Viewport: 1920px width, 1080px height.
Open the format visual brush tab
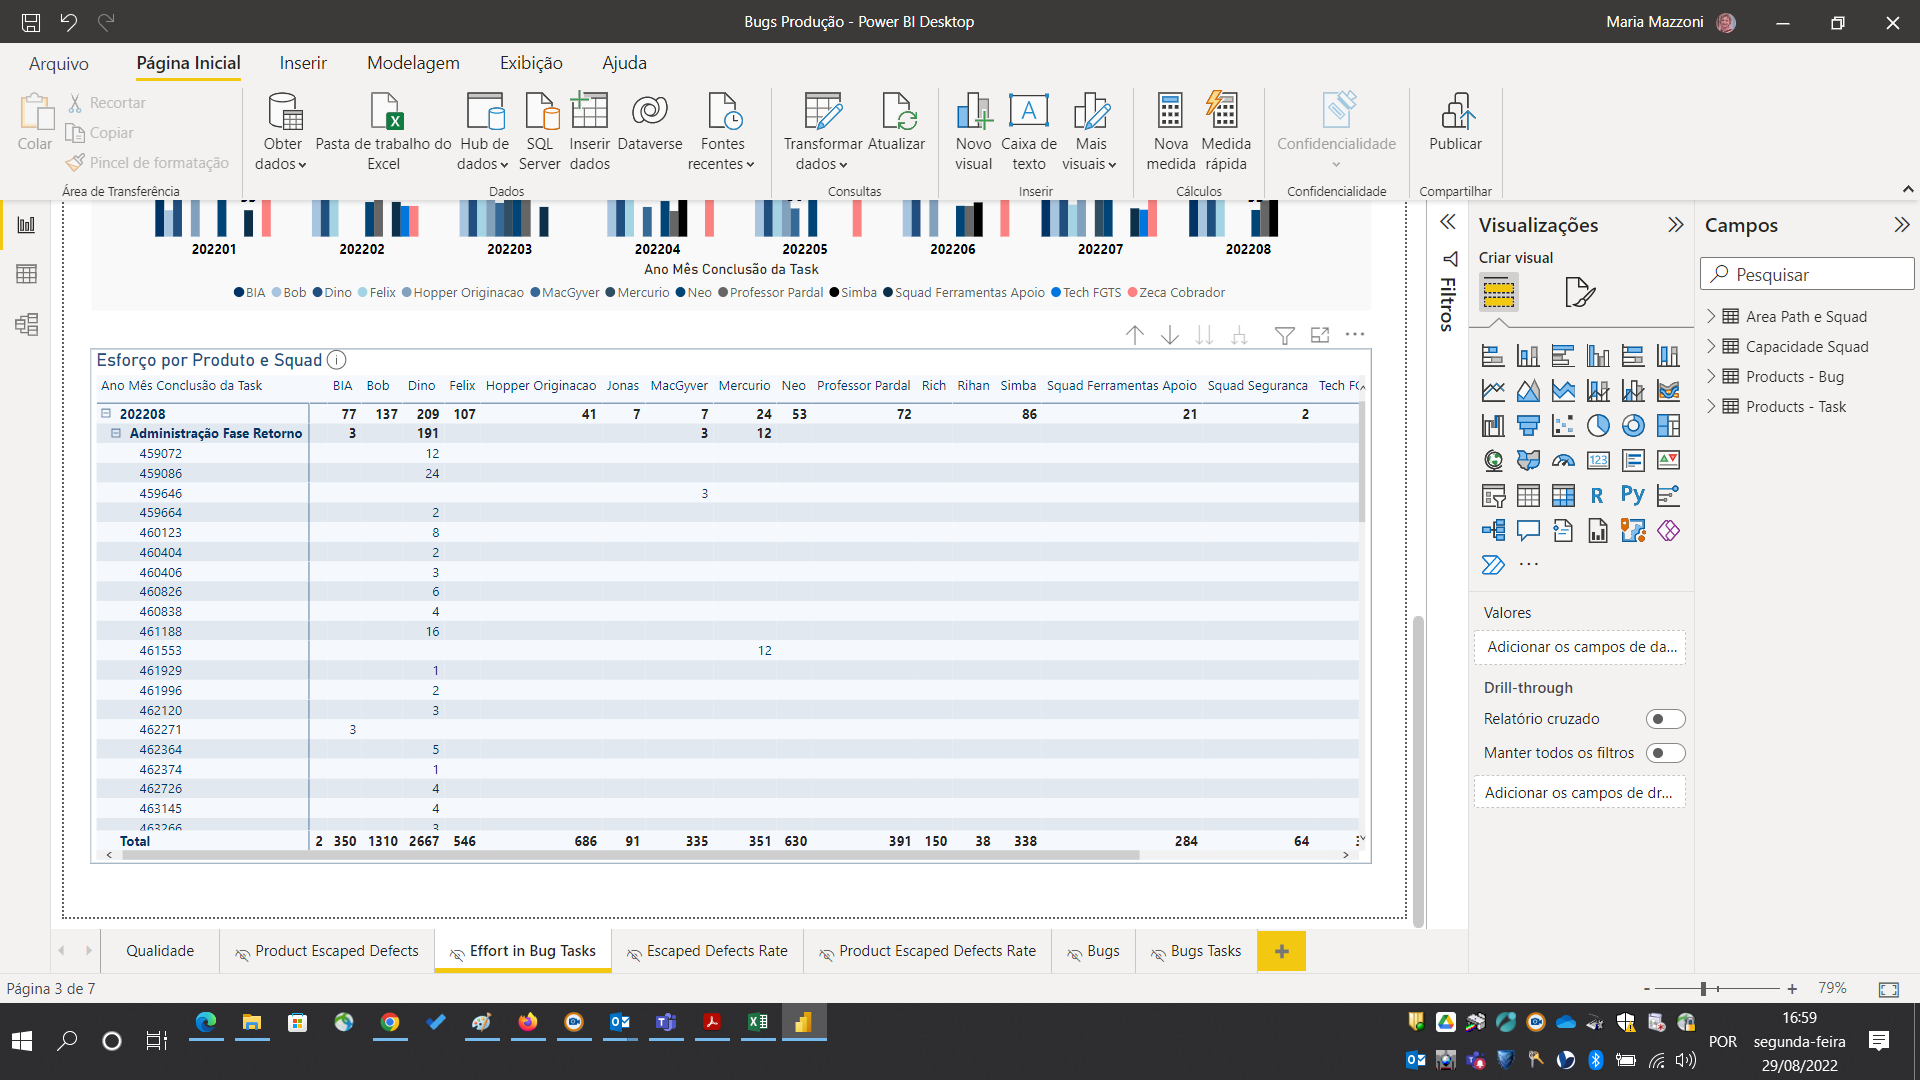[x=1579, y=292]
